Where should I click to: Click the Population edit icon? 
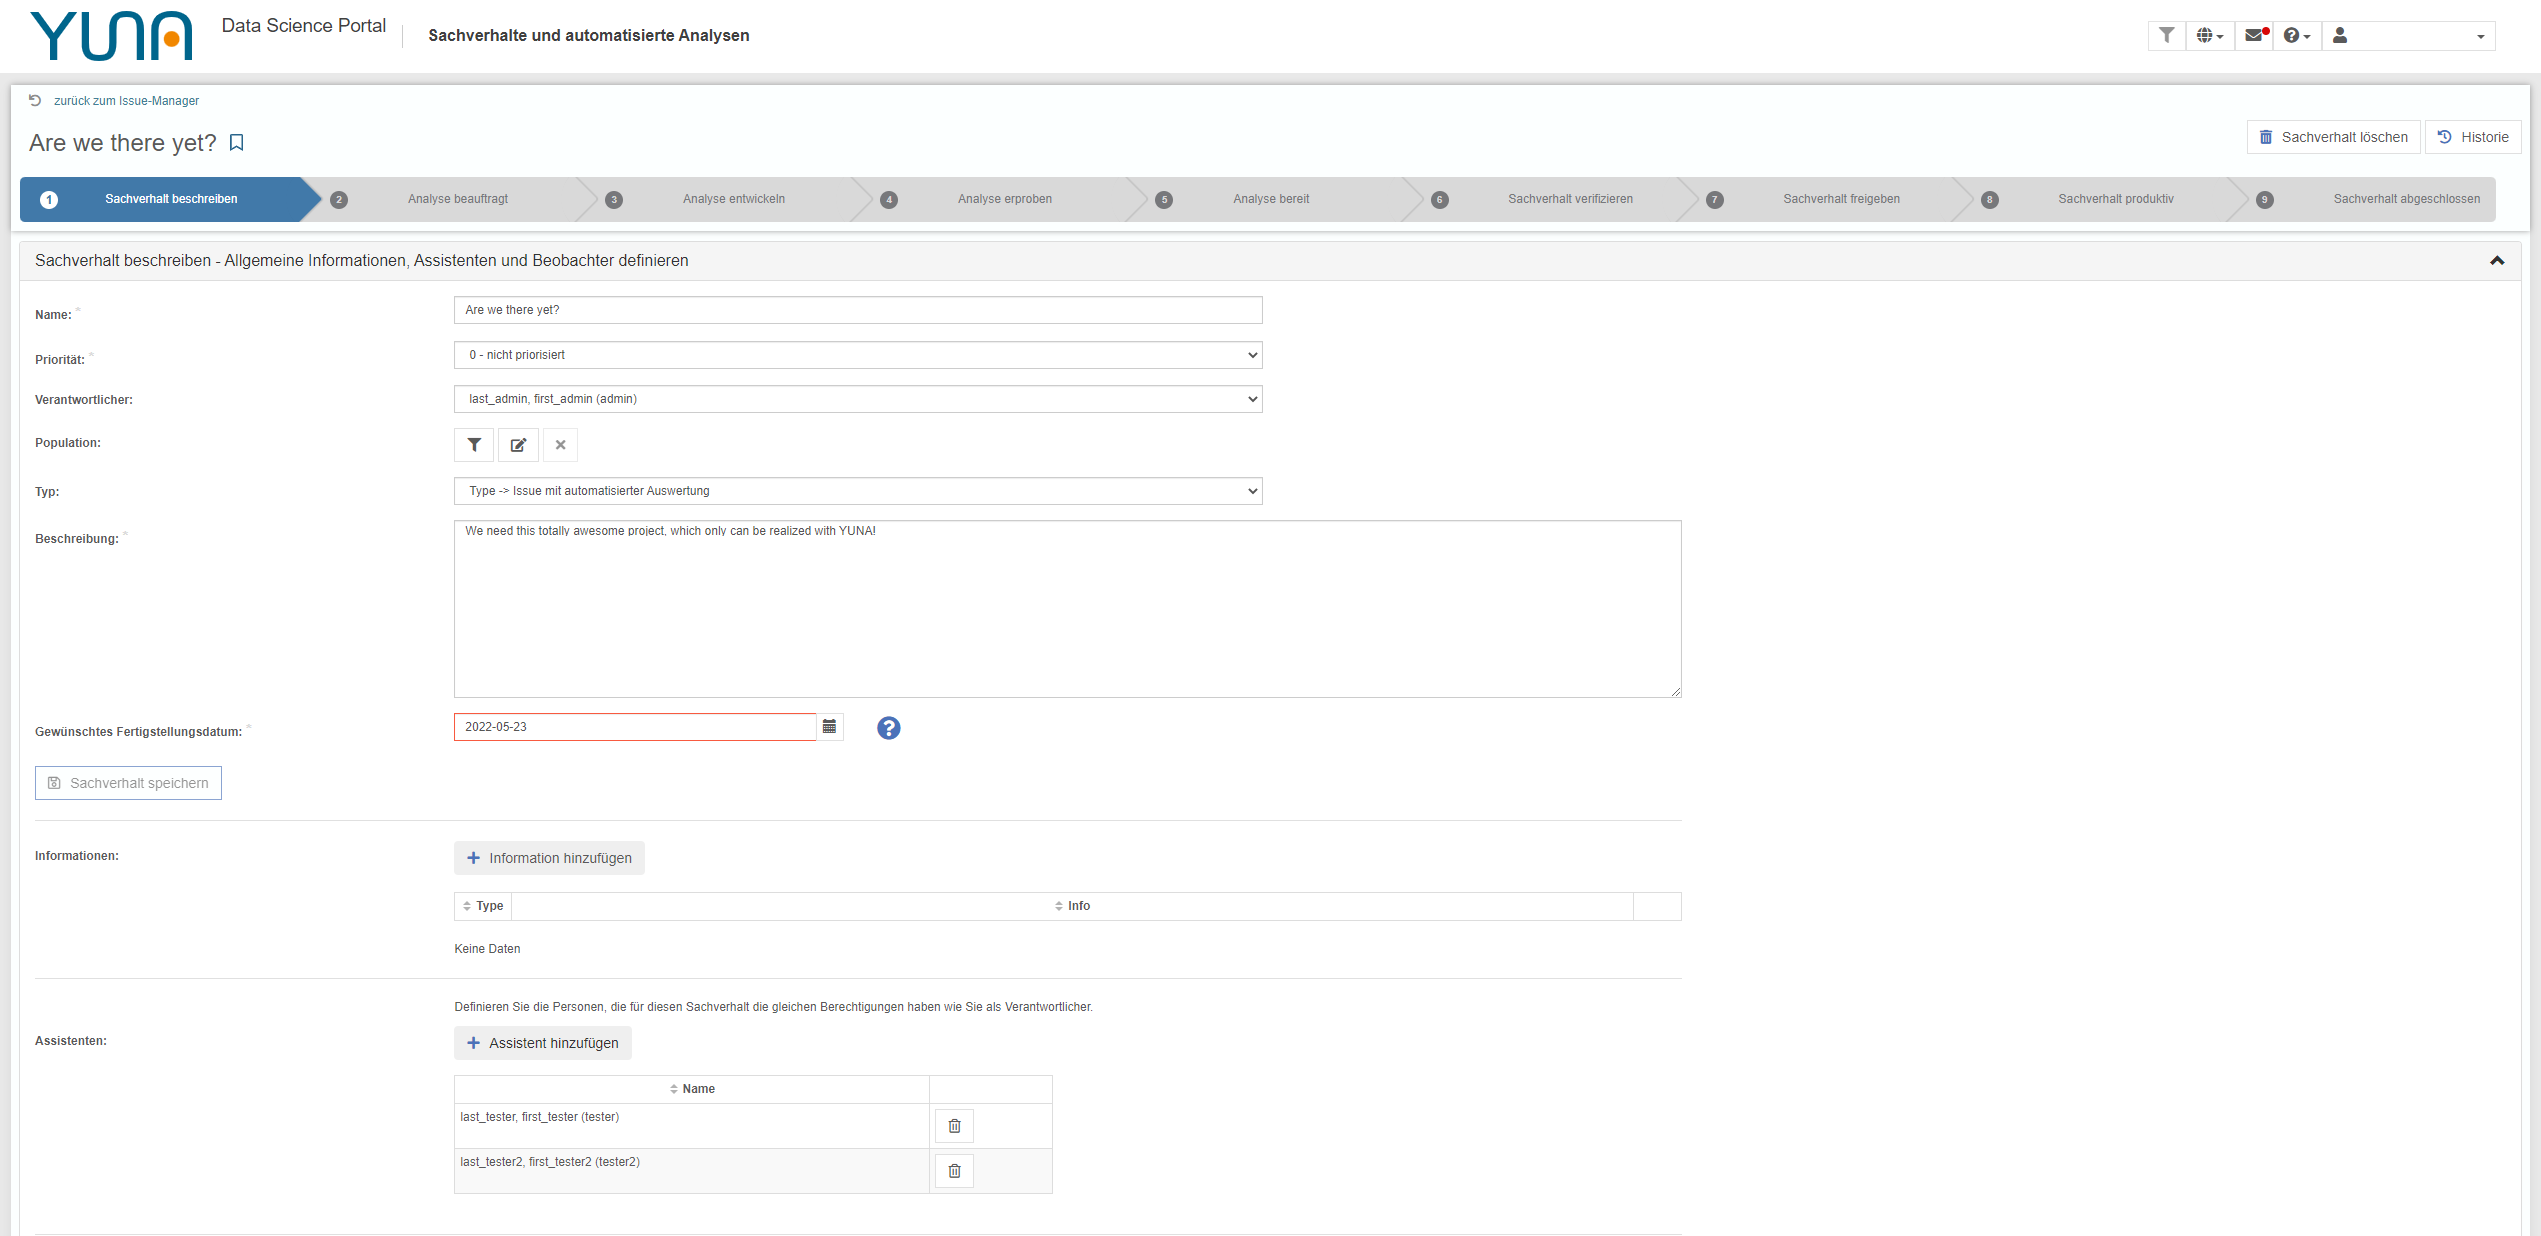coord(518,445)
